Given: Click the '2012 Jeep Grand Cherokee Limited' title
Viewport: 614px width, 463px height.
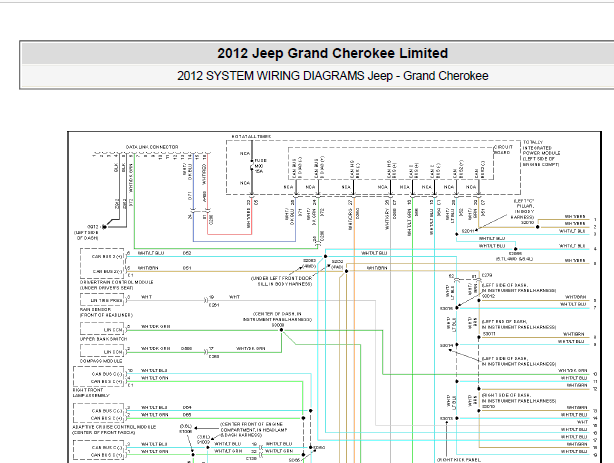Looking at the screenshot, I should pos(332,53).
